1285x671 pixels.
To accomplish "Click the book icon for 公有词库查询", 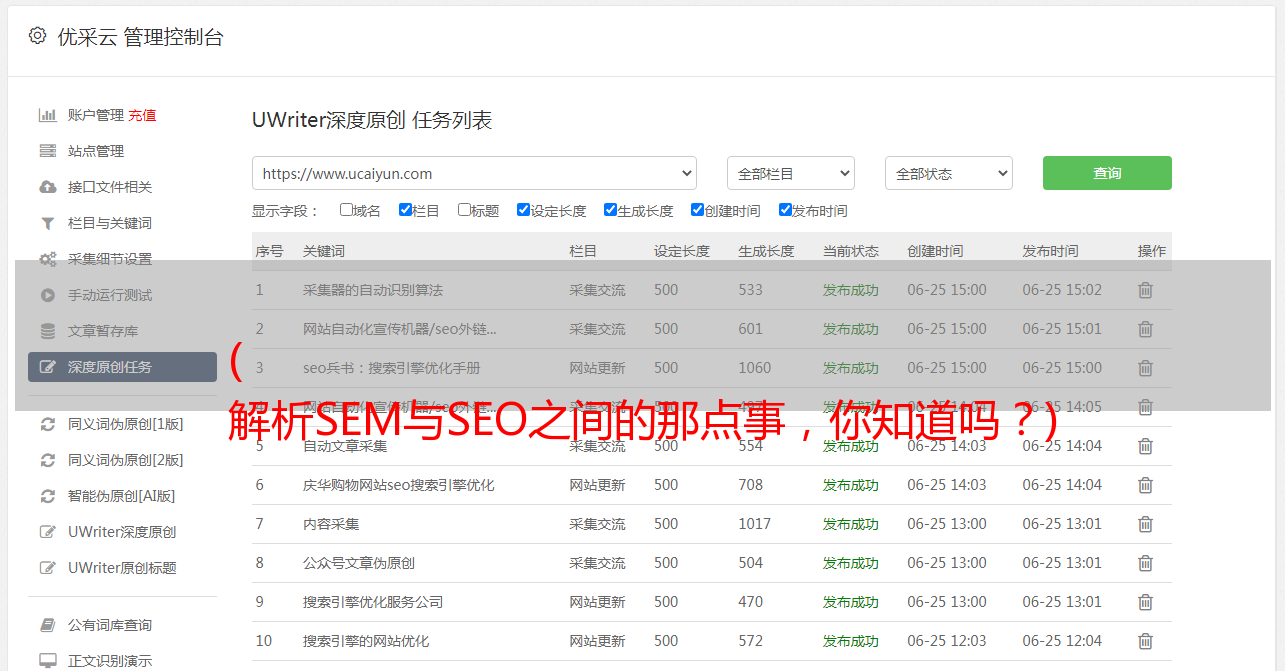I will pyautogui.click(x=47, y=625).
